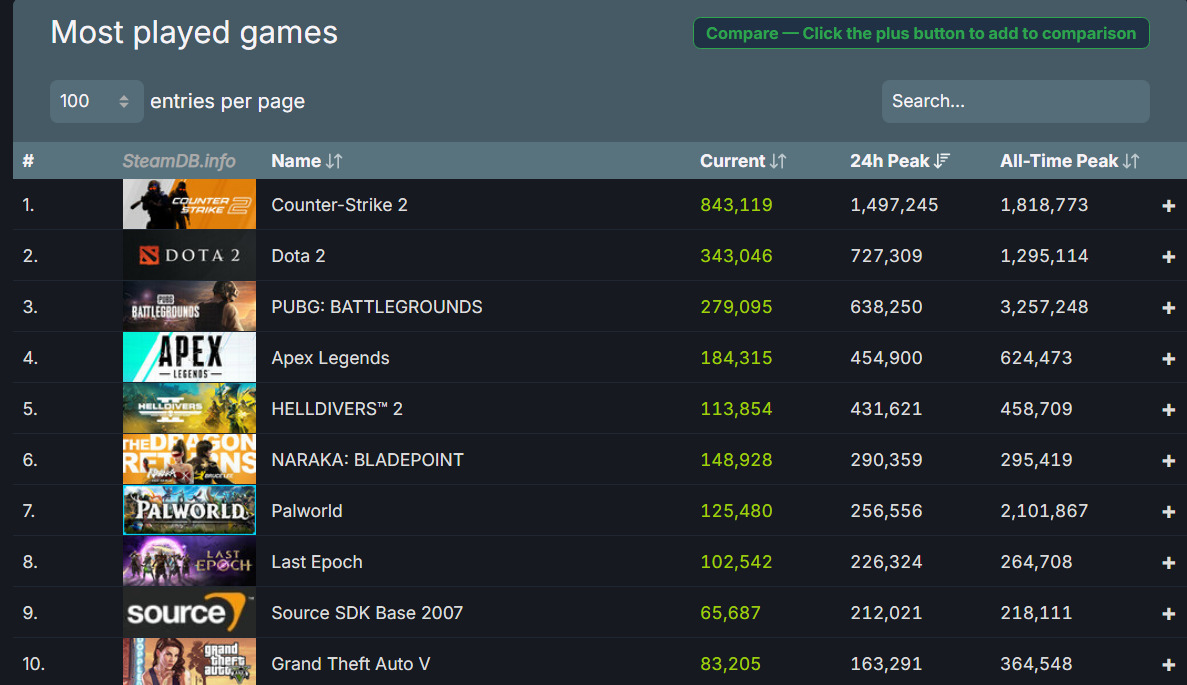Open the Counter-Strike 2 thumbnail image
The width and height of the screenshot is (1187, 685).
click(x=189, y=205)
